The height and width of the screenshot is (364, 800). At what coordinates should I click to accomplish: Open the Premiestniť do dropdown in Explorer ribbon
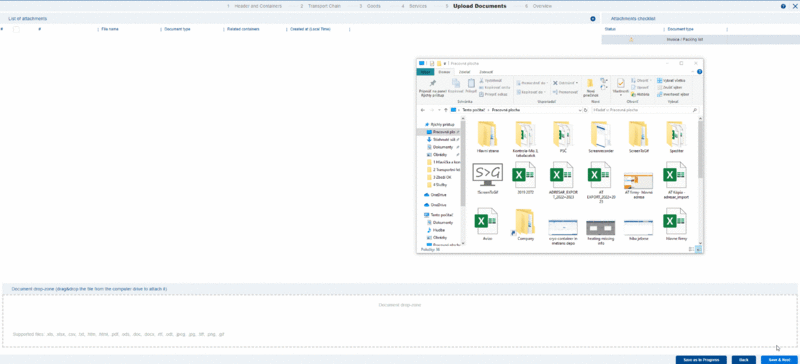[x=533, y=83]
